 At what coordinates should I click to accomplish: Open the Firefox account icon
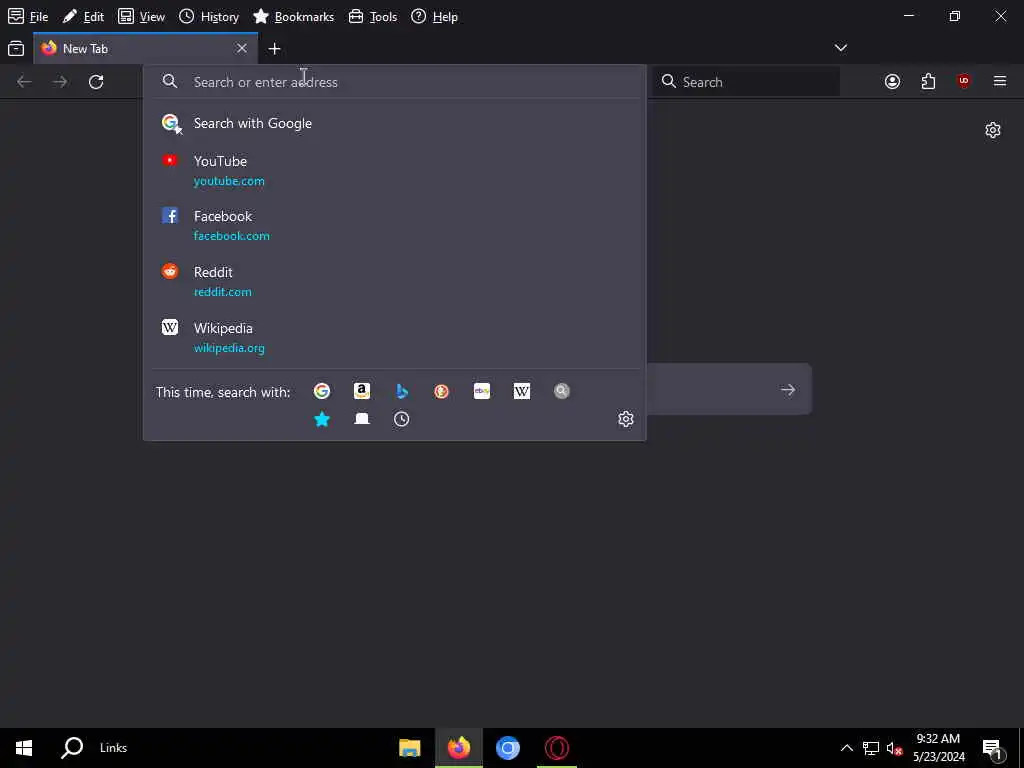point(892,82)
